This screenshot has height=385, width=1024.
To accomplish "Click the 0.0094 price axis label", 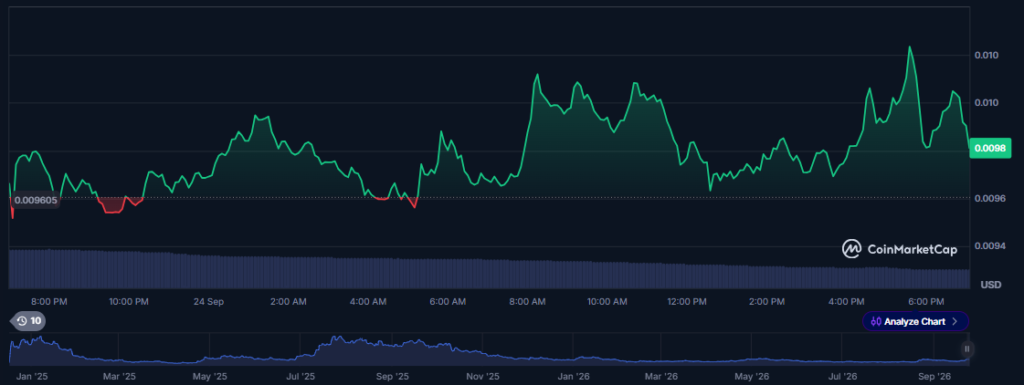I will point(990,246).
